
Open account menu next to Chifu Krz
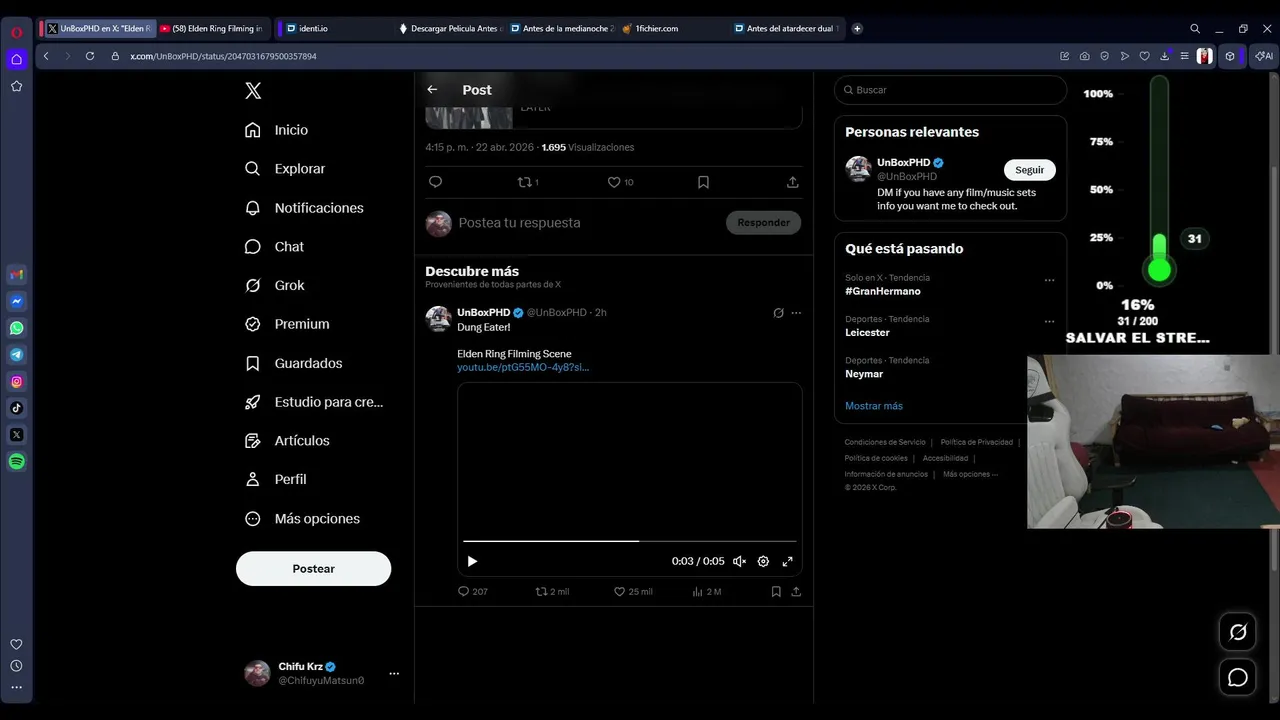(x=394, y=674)
